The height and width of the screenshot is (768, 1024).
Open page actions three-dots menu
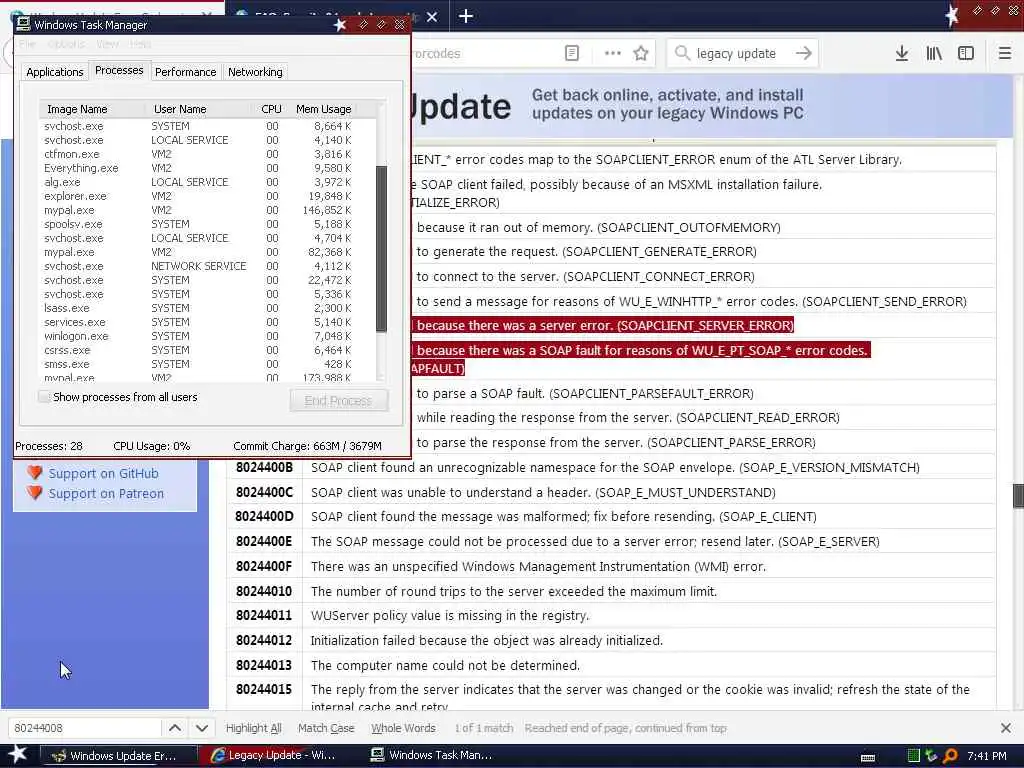tap(613, 53)
